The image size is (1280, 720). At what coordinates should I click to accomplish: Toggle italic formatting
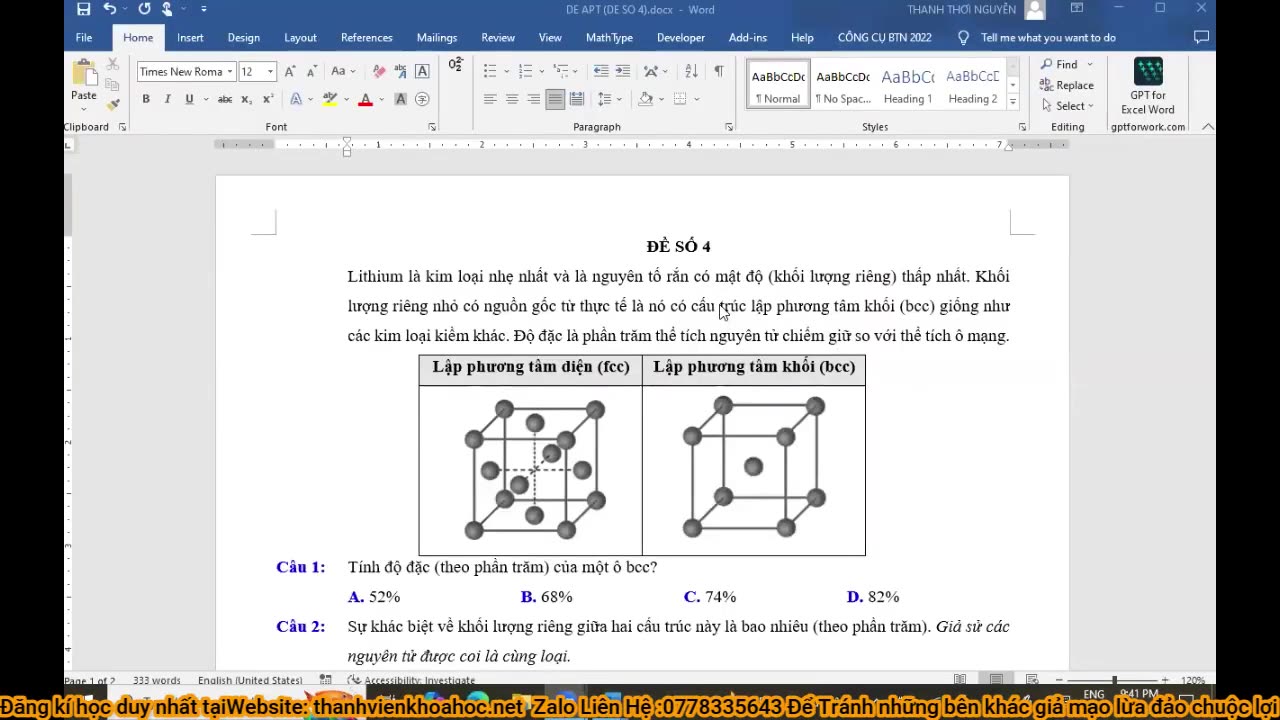coord(167,99)
